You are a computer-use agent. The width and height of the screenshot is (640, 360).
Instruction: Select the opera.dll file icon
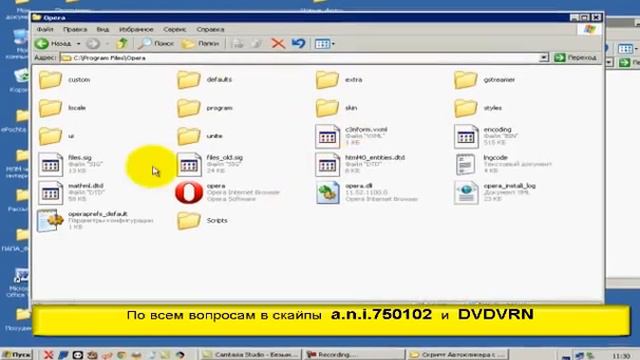327,193
